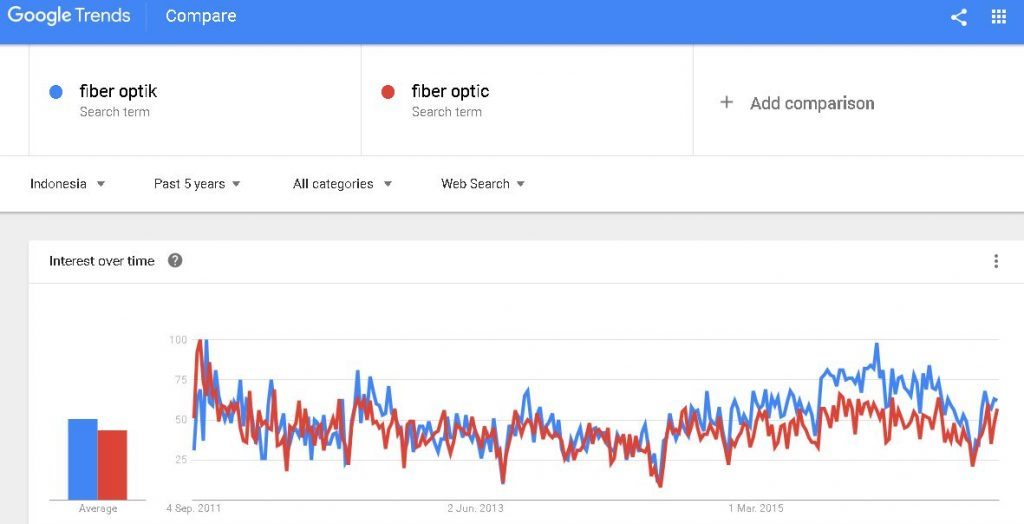Select the fiber optik search term
Viewport: 1024px width, 524px height.
click(x=118, y=92)
